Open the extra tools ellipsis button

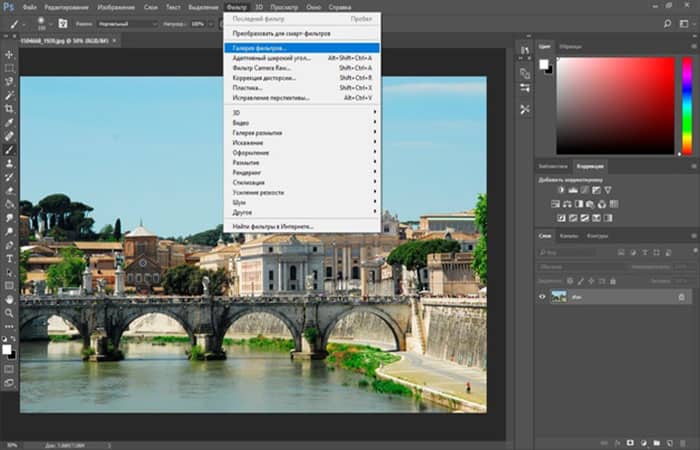pos(9,326)
